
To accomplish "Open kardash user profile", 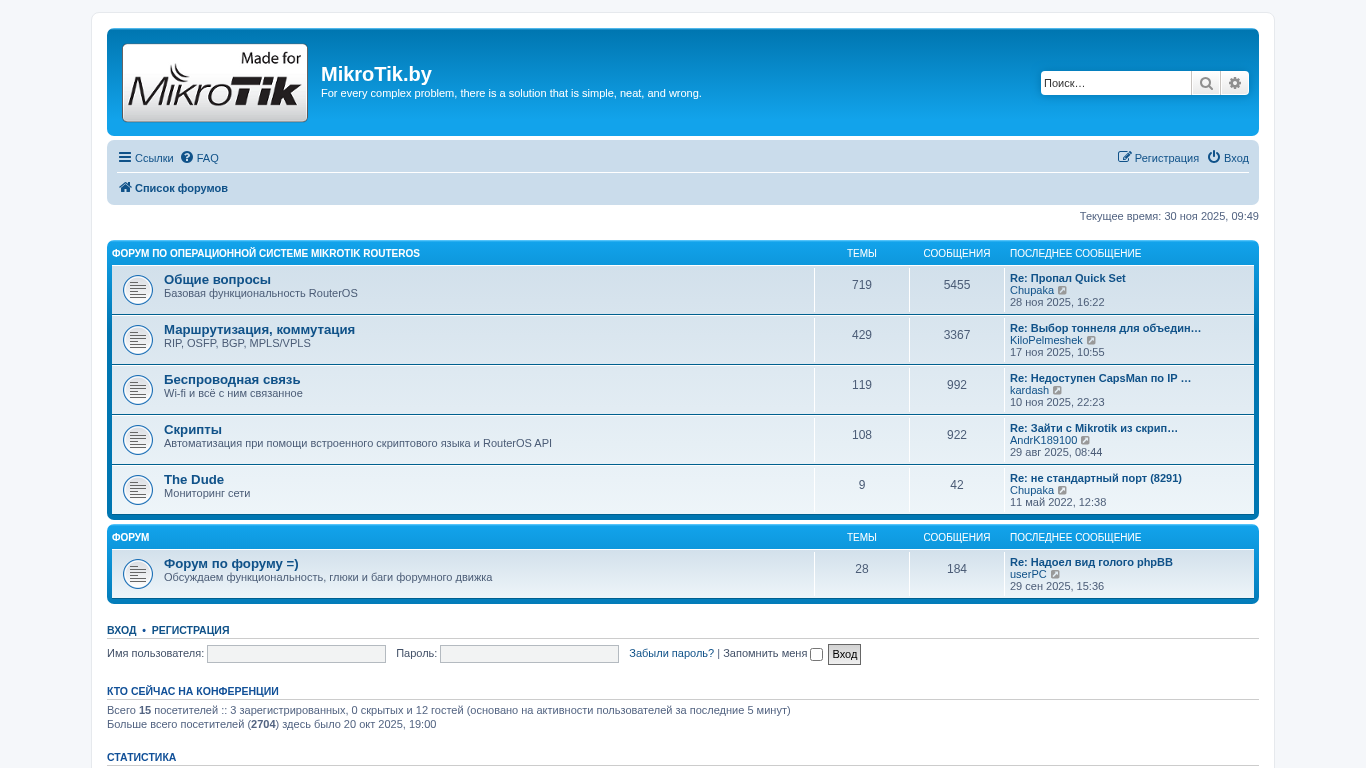I will (1029, 390).
